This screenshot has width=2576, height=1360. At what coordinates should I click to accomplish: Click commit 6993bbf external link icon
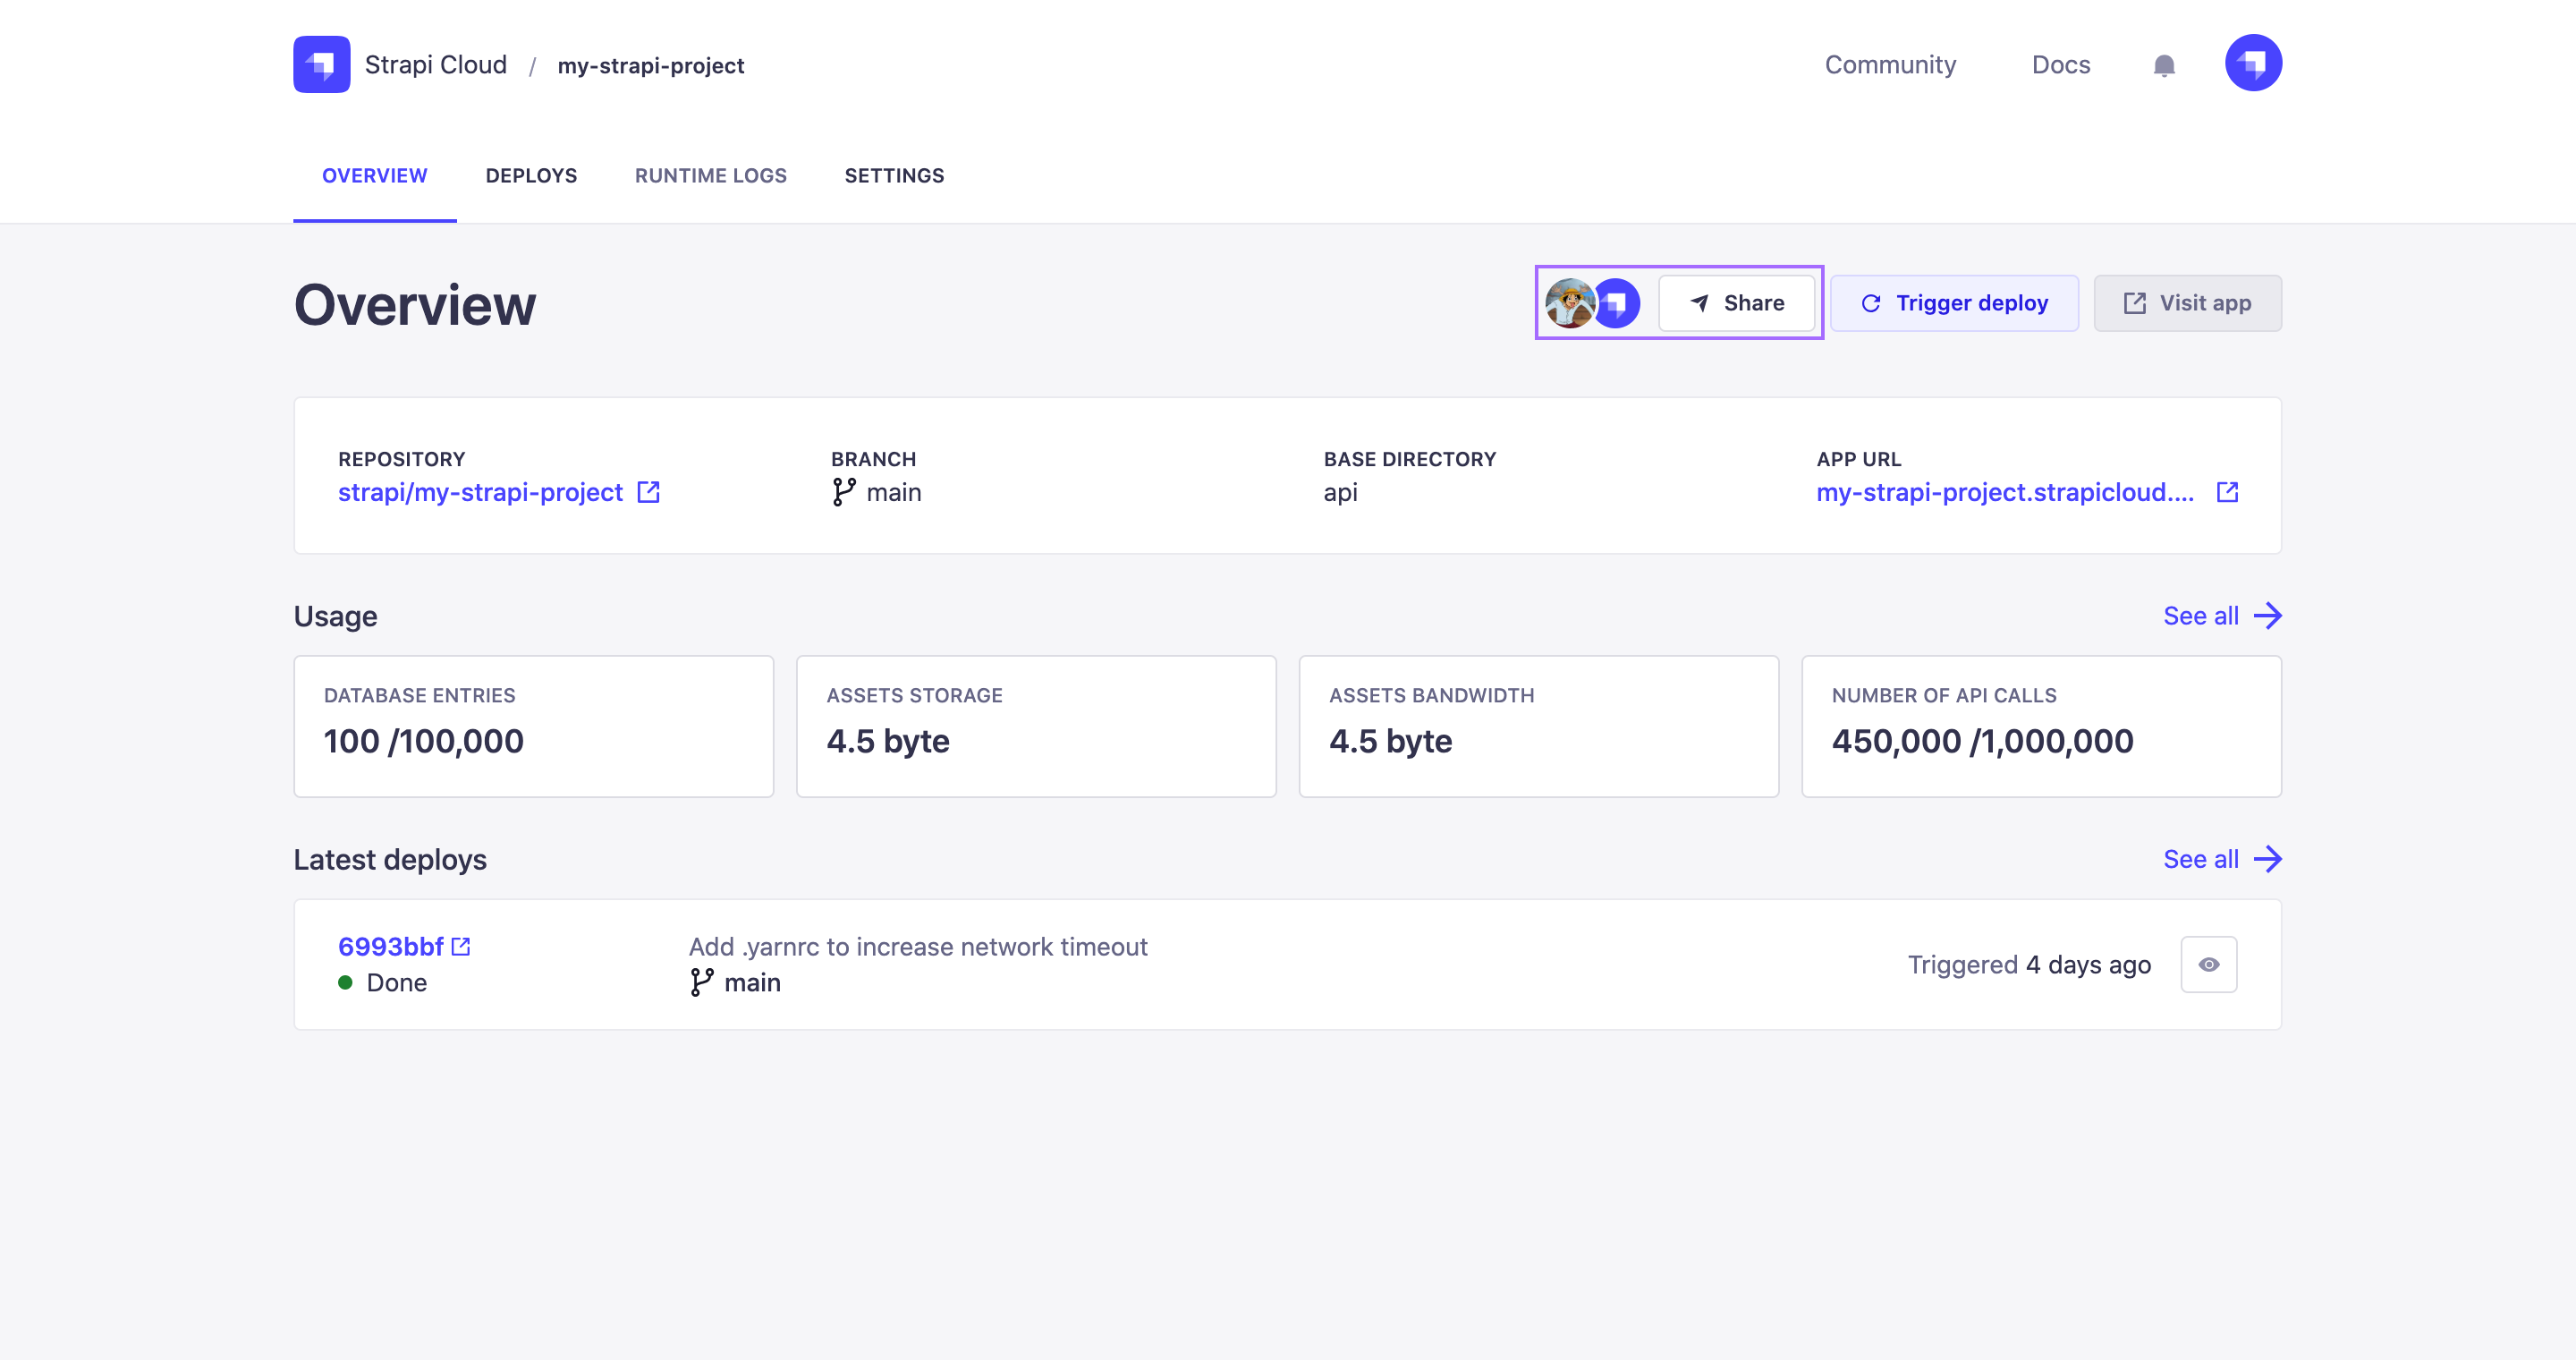pos(461,946)
